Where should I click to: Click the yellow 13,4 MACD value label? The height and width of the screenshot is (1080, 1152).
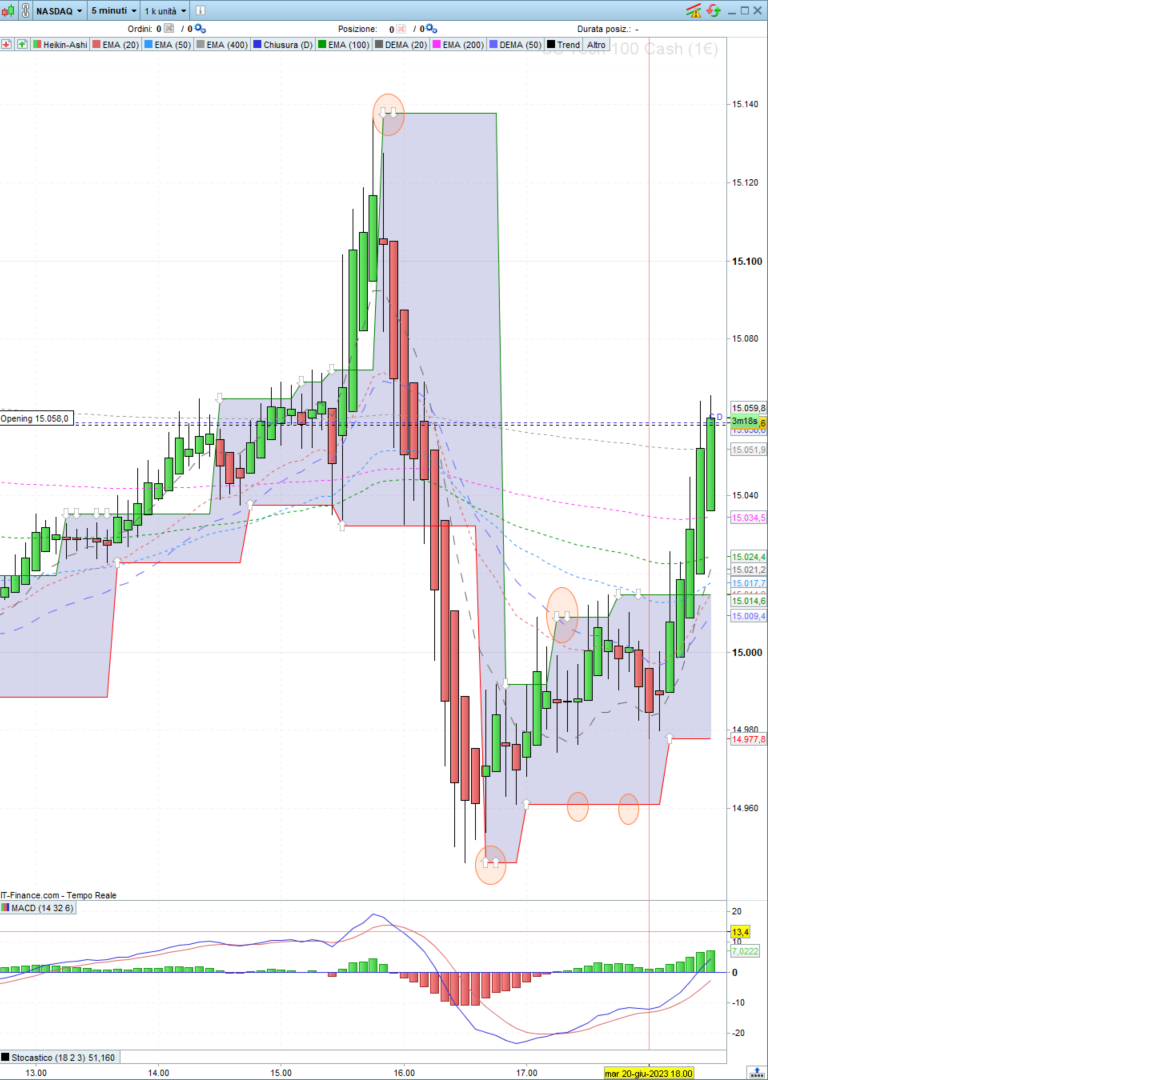tap(740, 932)
